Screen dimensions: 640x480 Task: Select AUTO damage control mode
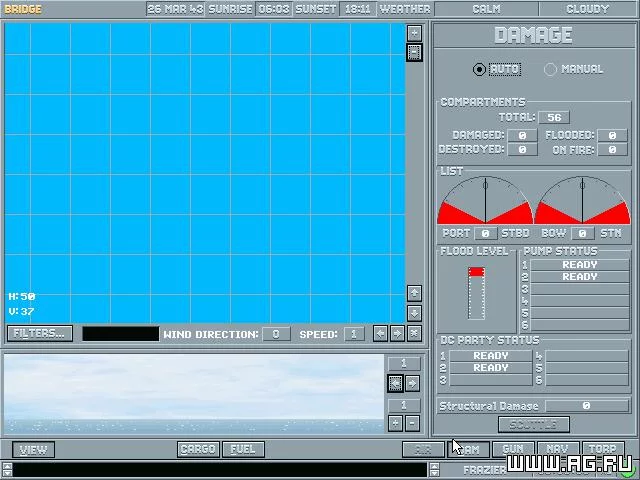(496, 69)
